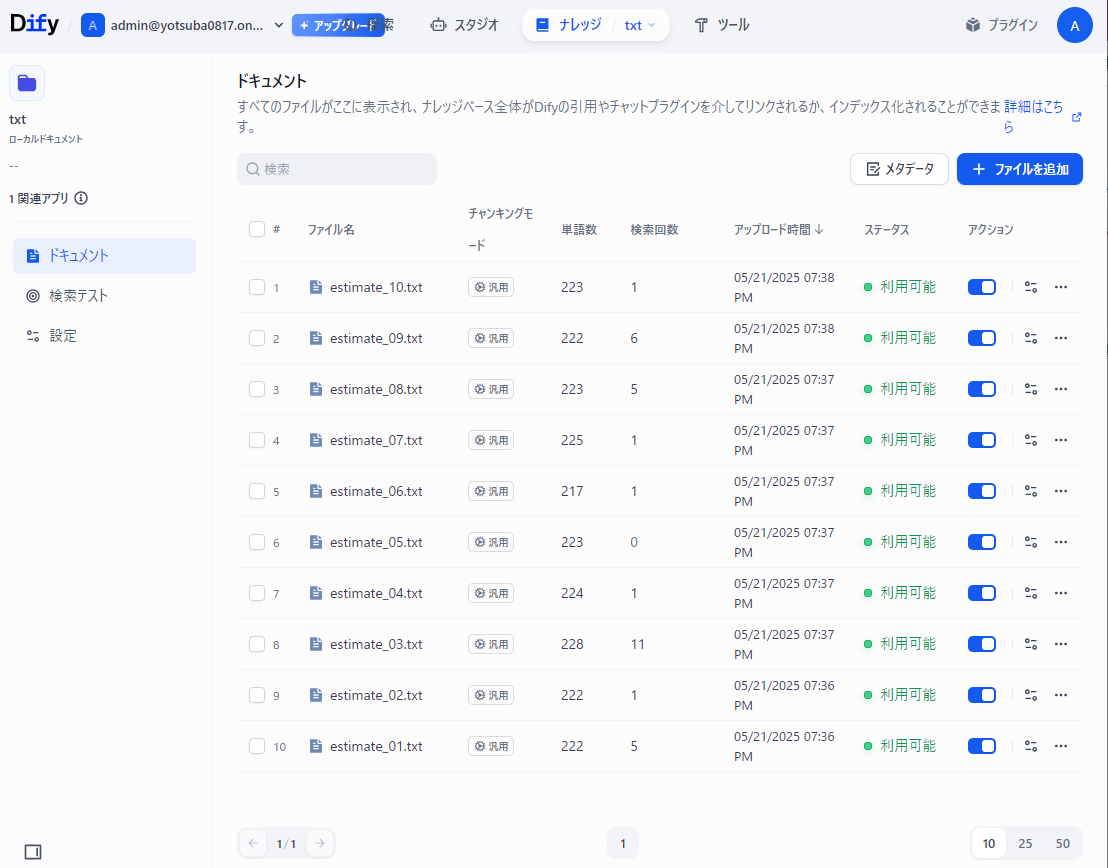Open more actions menu for estimate_06.txt
1108x868 pixels.
click(1061, 491)
